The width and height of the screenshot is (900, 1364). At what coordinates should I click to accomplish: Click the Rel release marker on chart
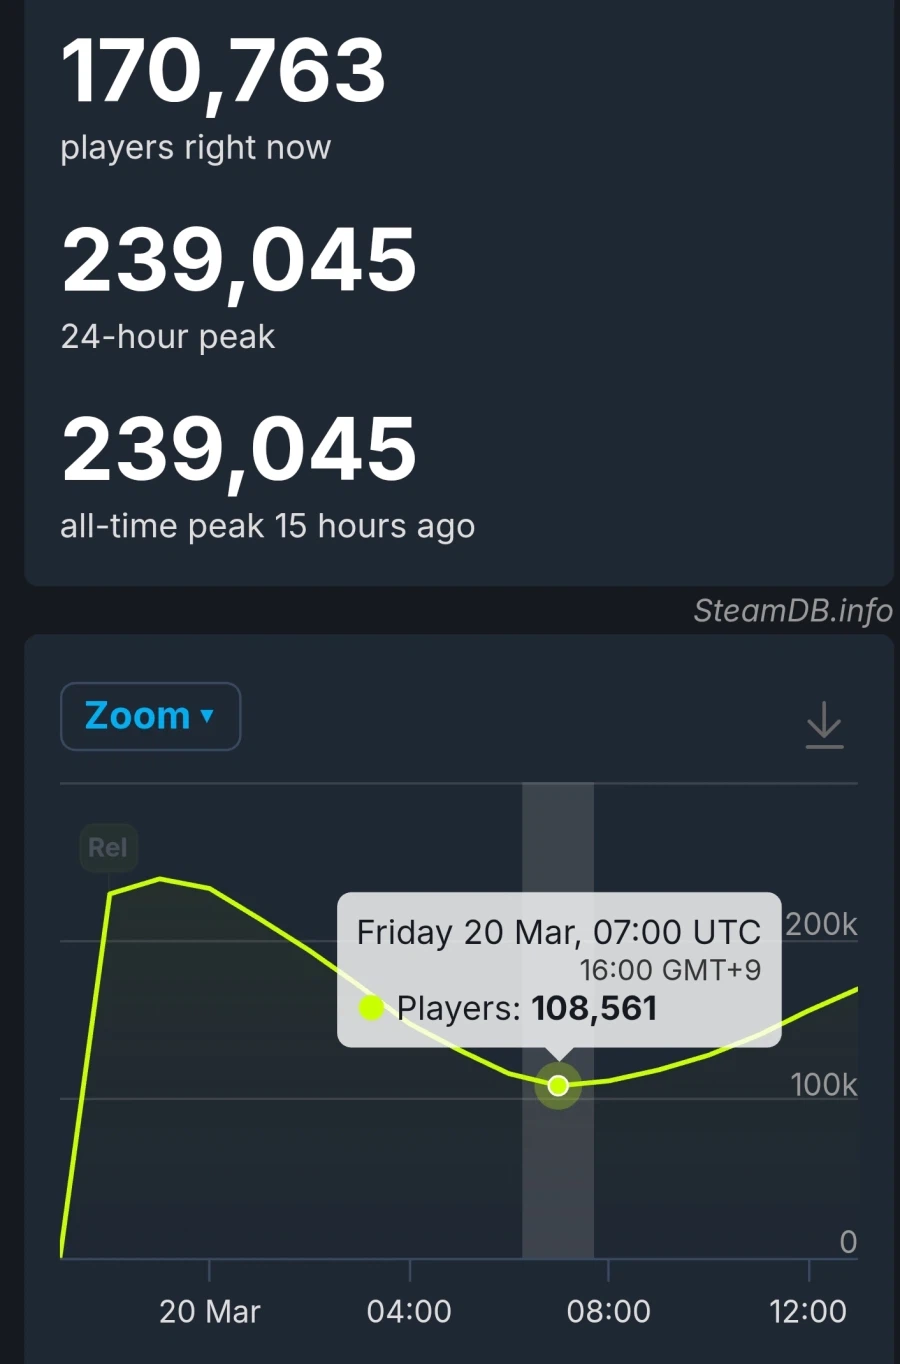[x=108, y=848]
